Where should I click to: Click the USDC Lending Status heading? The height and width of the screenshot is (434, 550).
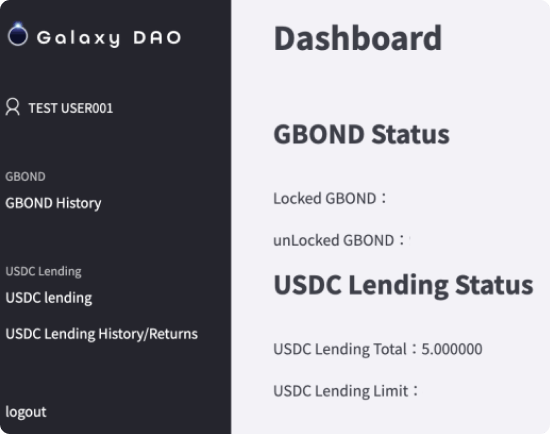pyautogui.click(x=403, y=285)
